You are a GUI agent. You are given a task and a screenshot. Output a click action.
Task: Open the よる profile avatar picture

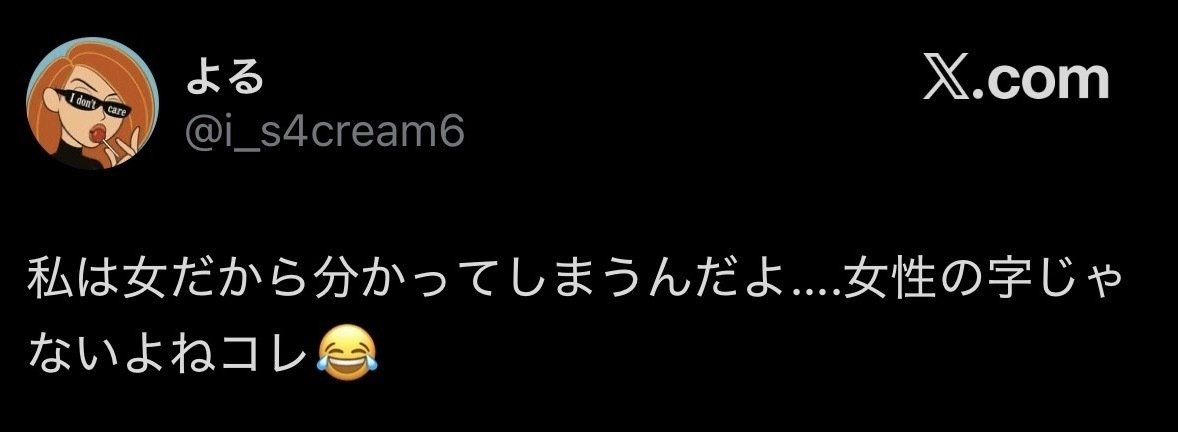(x=92, y=103)
